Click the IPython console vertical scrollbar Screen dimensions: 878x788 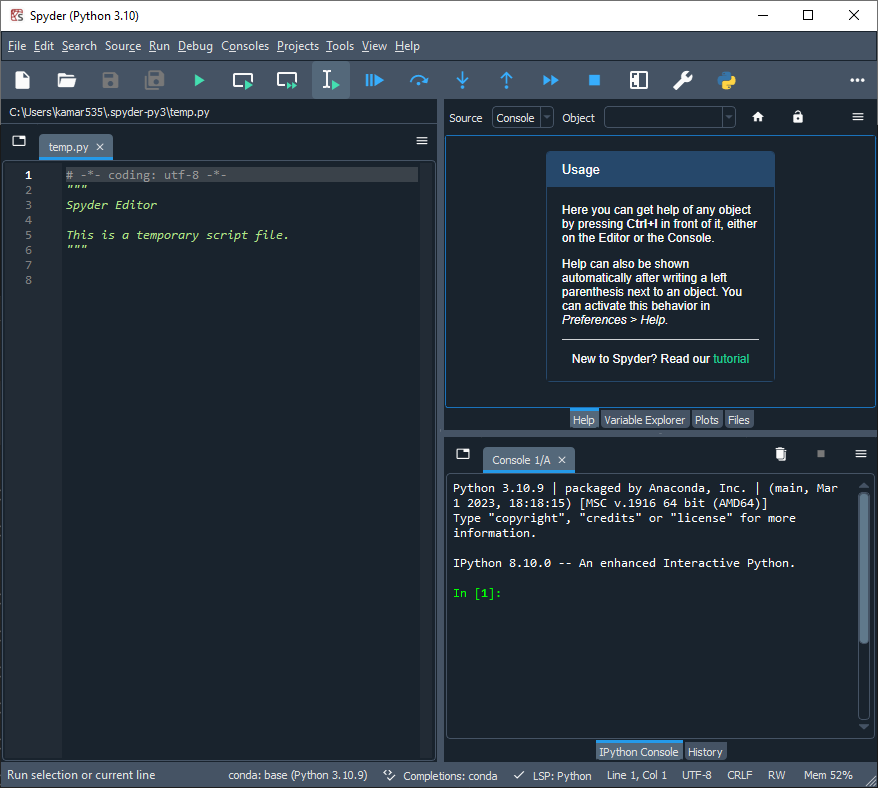[864, 567]
